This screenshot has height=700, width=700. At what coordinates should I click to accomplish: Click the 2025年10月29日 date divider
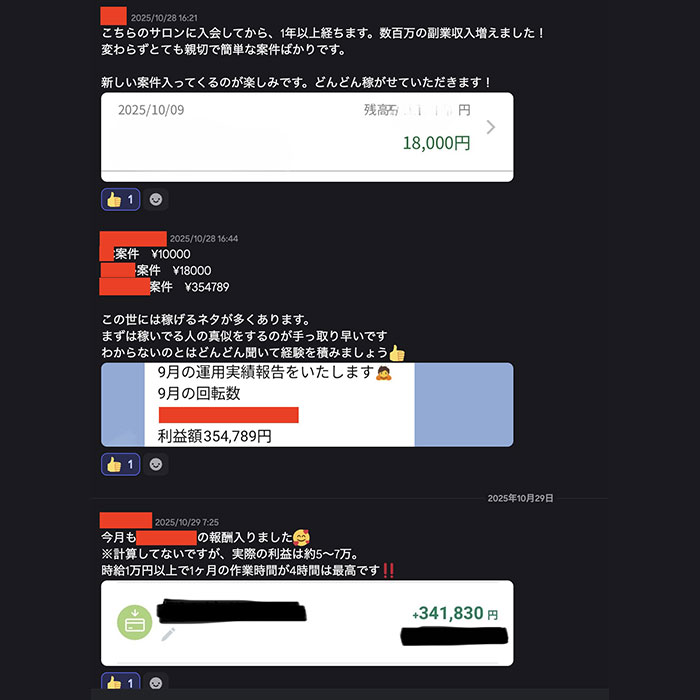(x=520, y=498)
